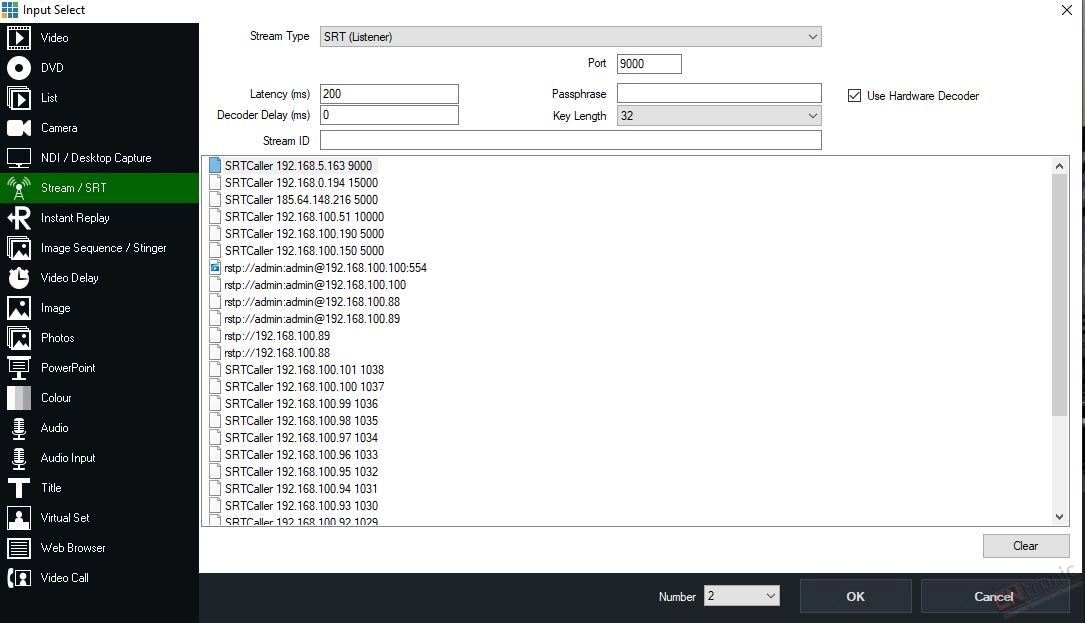Viewport: 1085px width, 623px height.
Task: Select SRTCaller 192.168.100.93 1030
Action: point(301,505)
